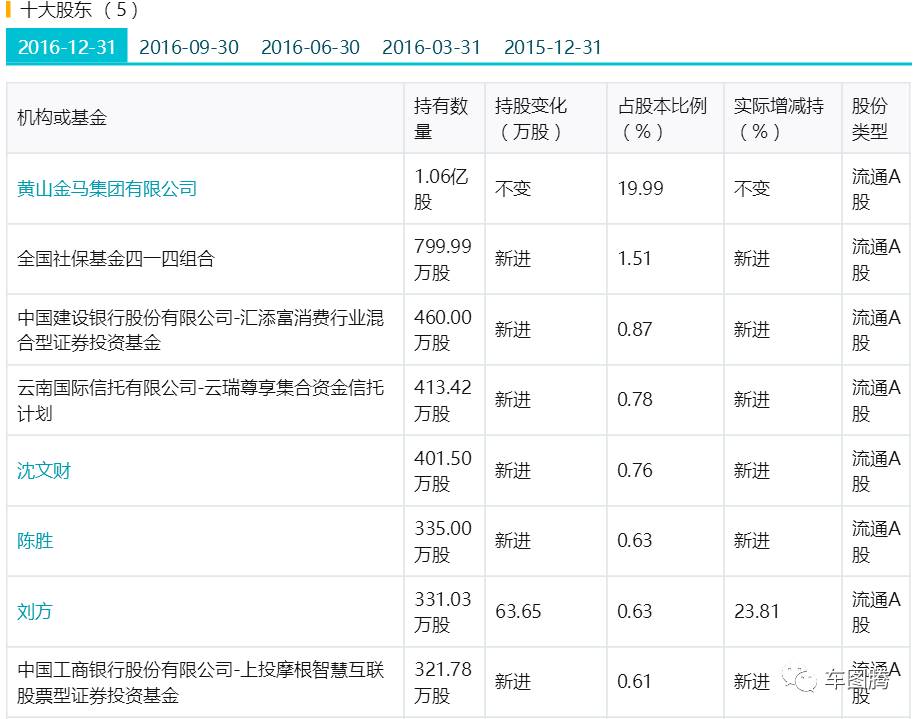Screen dimensions: 919x719
Task: Click the 1.51 share ratio cell
Action: [634, 259]
